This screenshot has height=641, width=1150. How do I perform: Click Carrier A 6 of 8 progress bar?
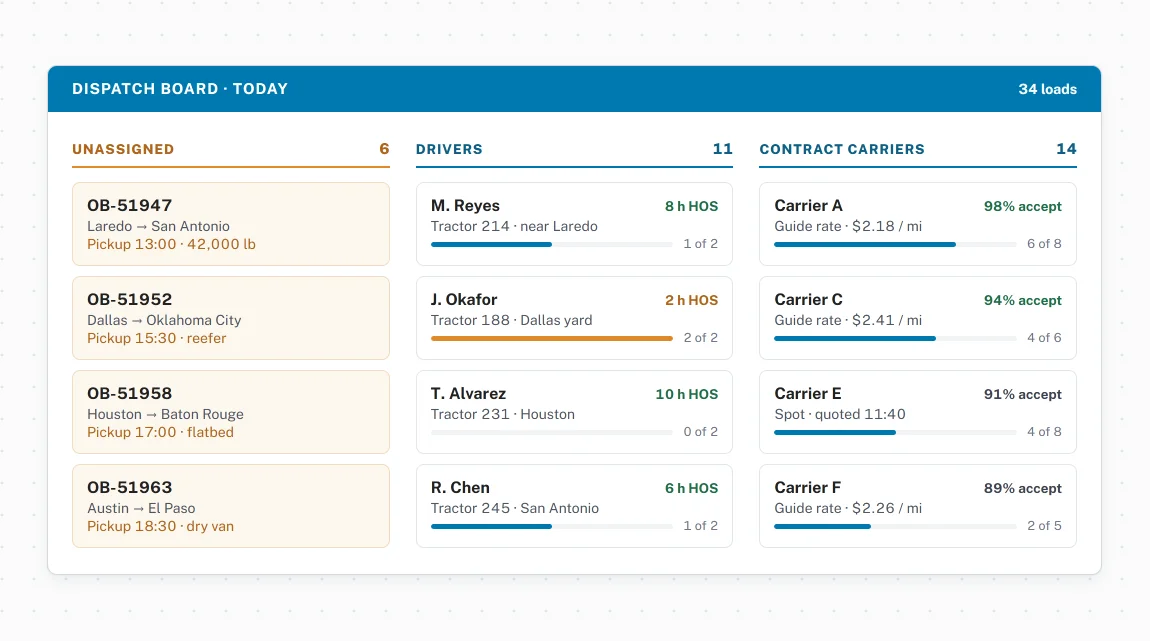896,244
